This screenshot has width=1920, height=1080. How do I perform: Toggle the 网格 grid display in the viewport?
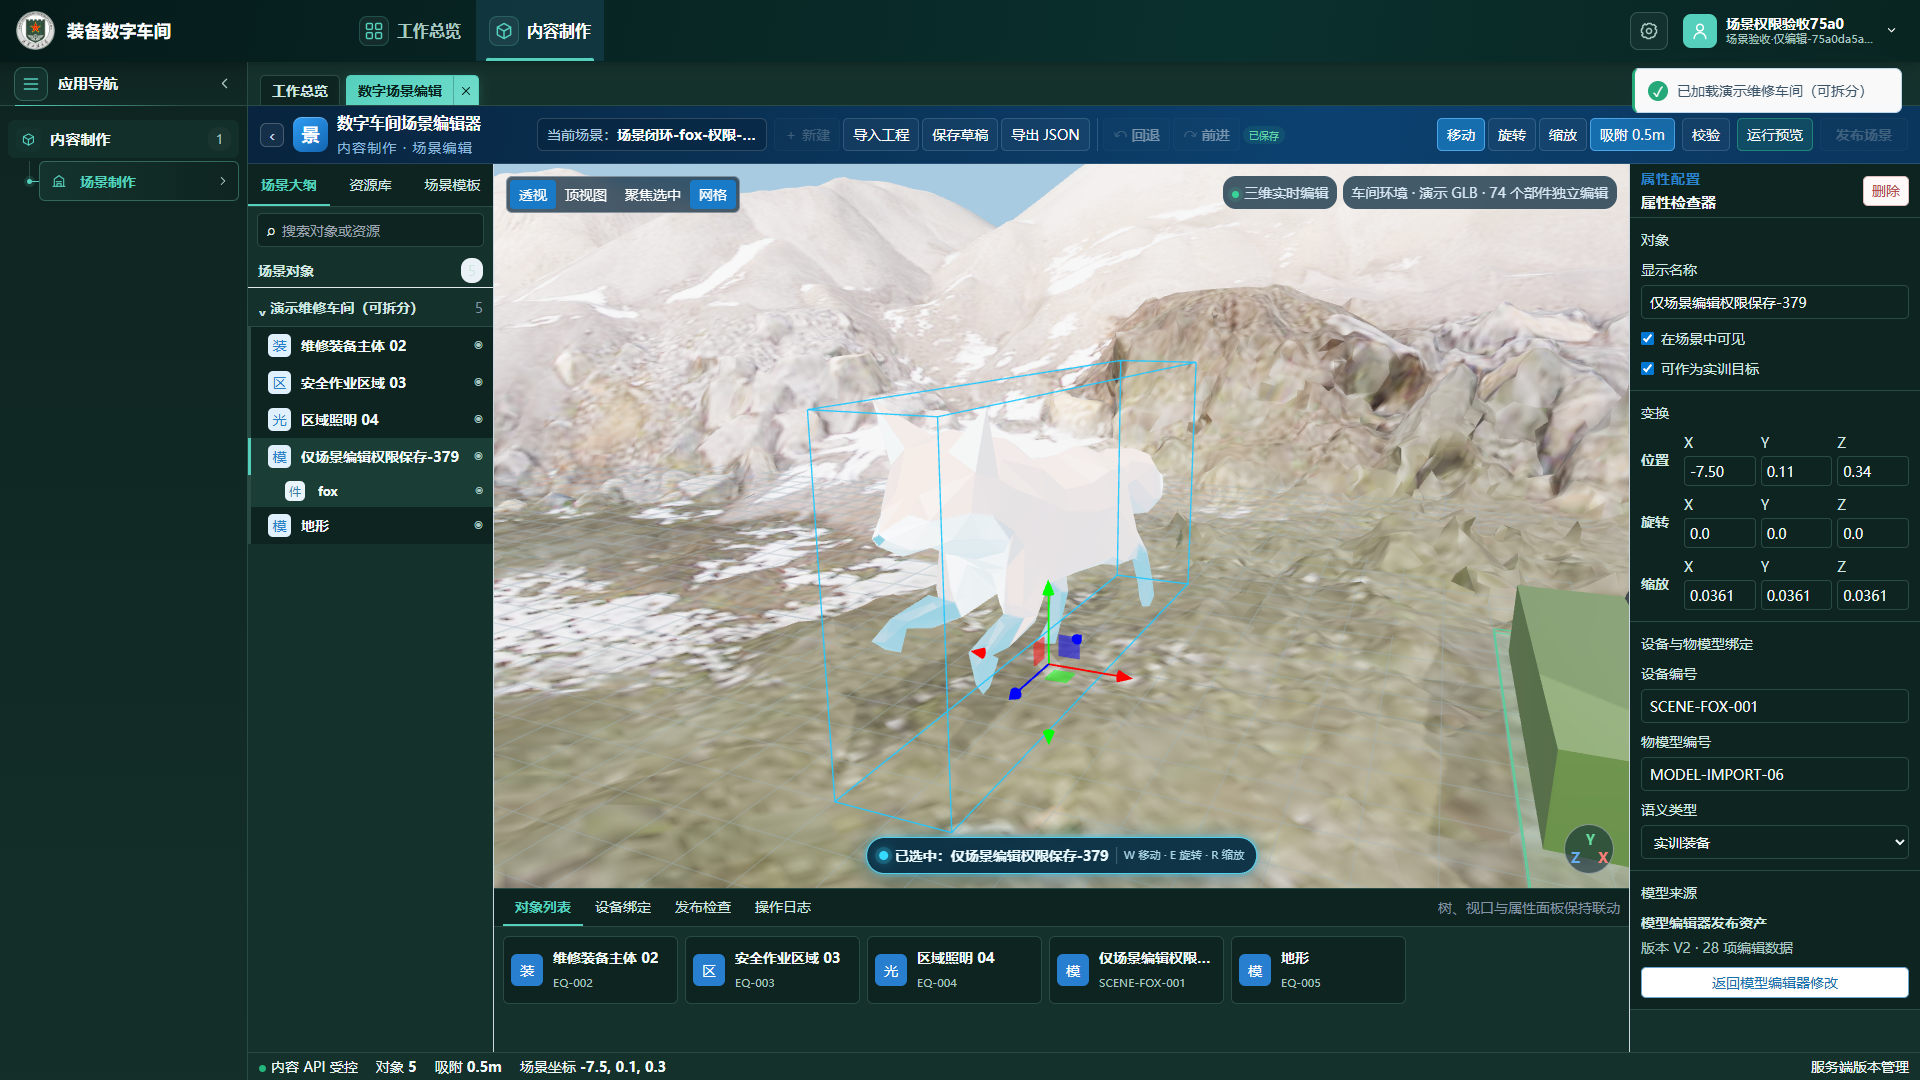click(713, 195)
